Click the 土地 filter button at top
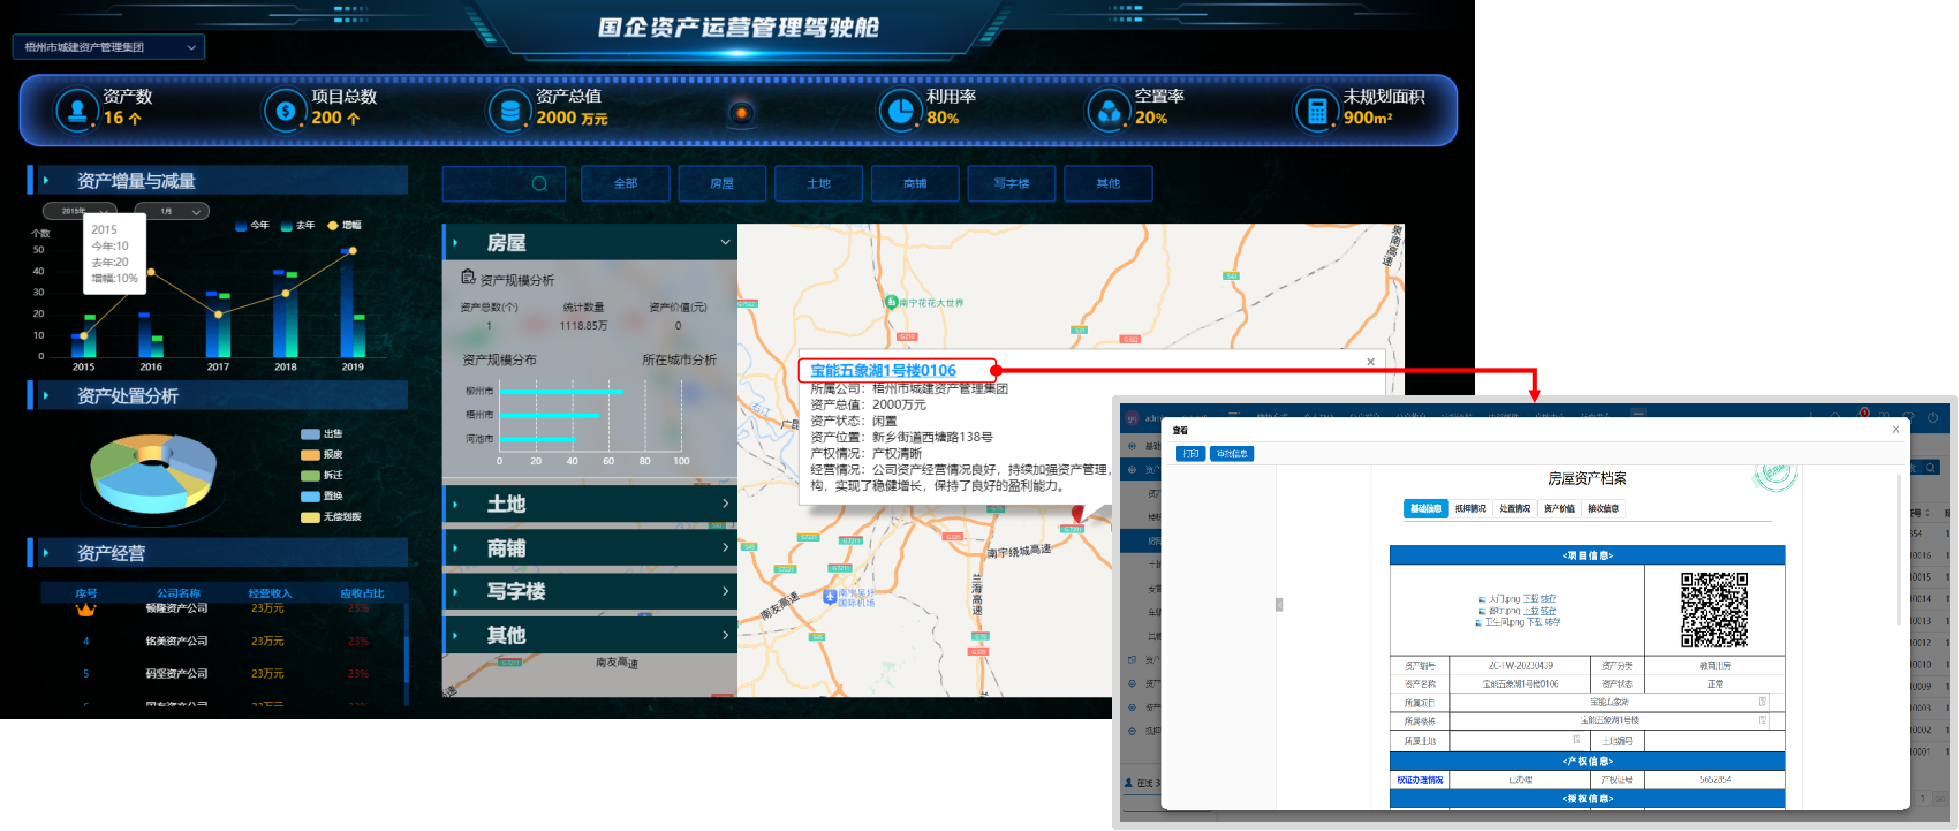This screenshot has width=1959, height=831. coord(819,183)
